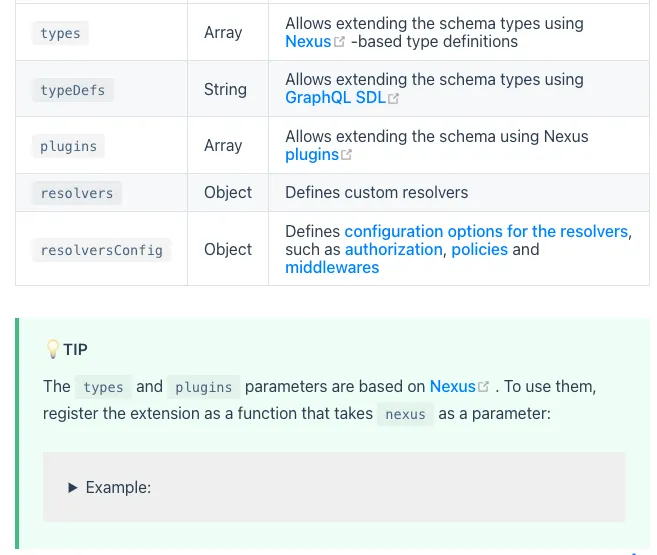The height and width of the screenshot is (555, 657).
Task: Follow the Nexus link in the tip box
Action: point(452,386)
